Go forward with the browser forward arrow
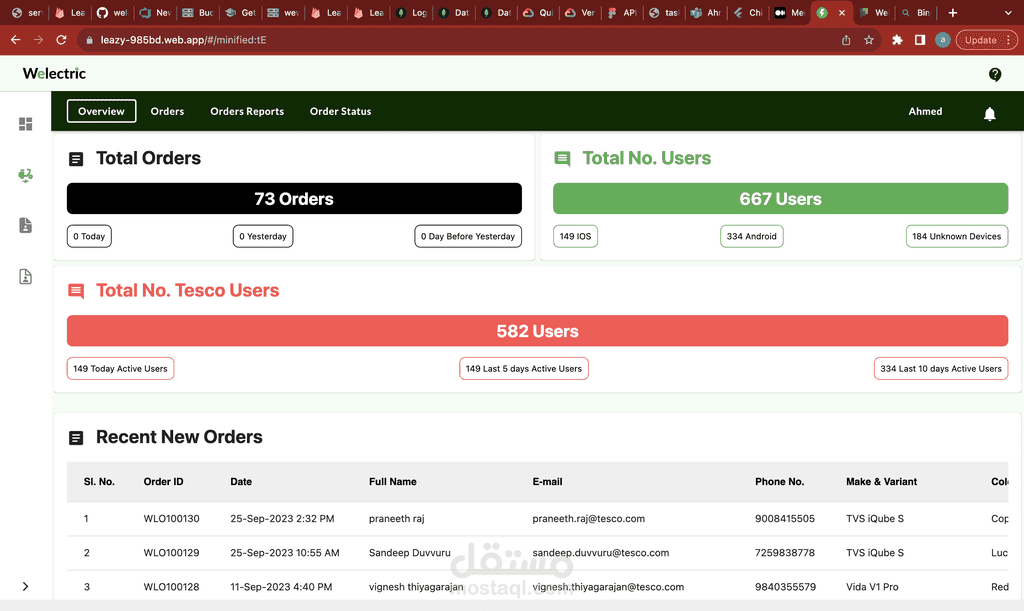Image resolution: width=1024 pixels, height=611 pixels. click(x=39, y=40)
